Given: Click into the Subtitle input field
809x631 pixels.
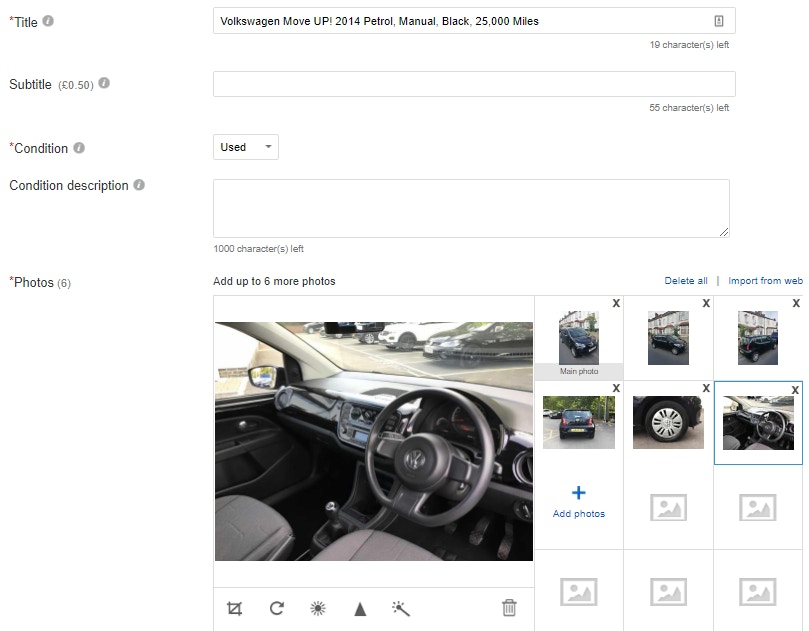Looking at the screenshot, I should pyautogui.click(x=474, y=84).
